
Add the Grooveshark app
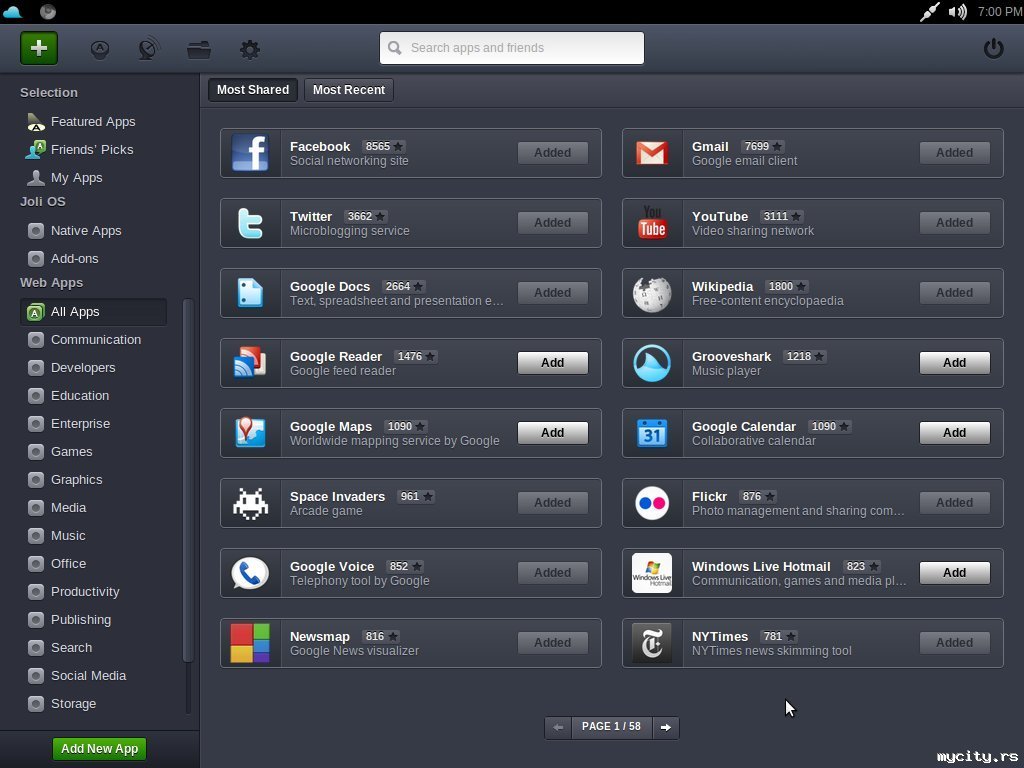click(x=954, y=362)
